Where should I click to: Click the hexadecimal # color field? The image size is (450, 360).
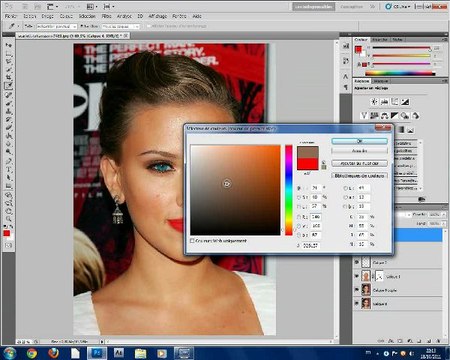click(311, 246)
